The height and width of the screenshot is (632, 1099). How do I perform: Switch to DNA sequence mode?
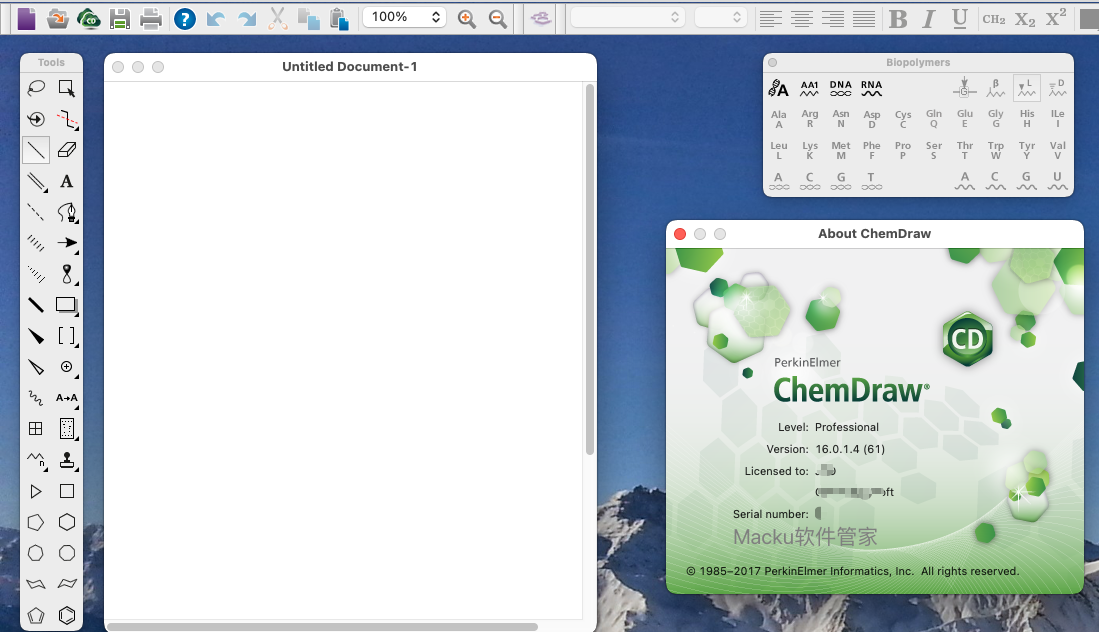(x=840, y=88)
